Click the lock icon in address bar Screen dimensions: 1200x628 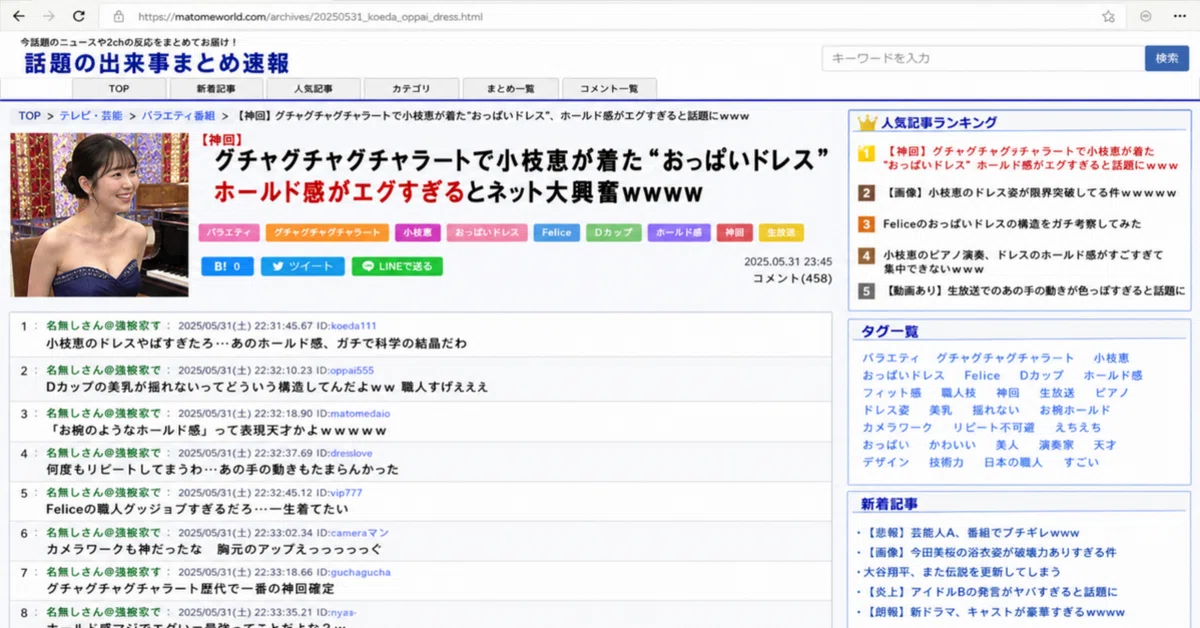(x=119, y=17)
